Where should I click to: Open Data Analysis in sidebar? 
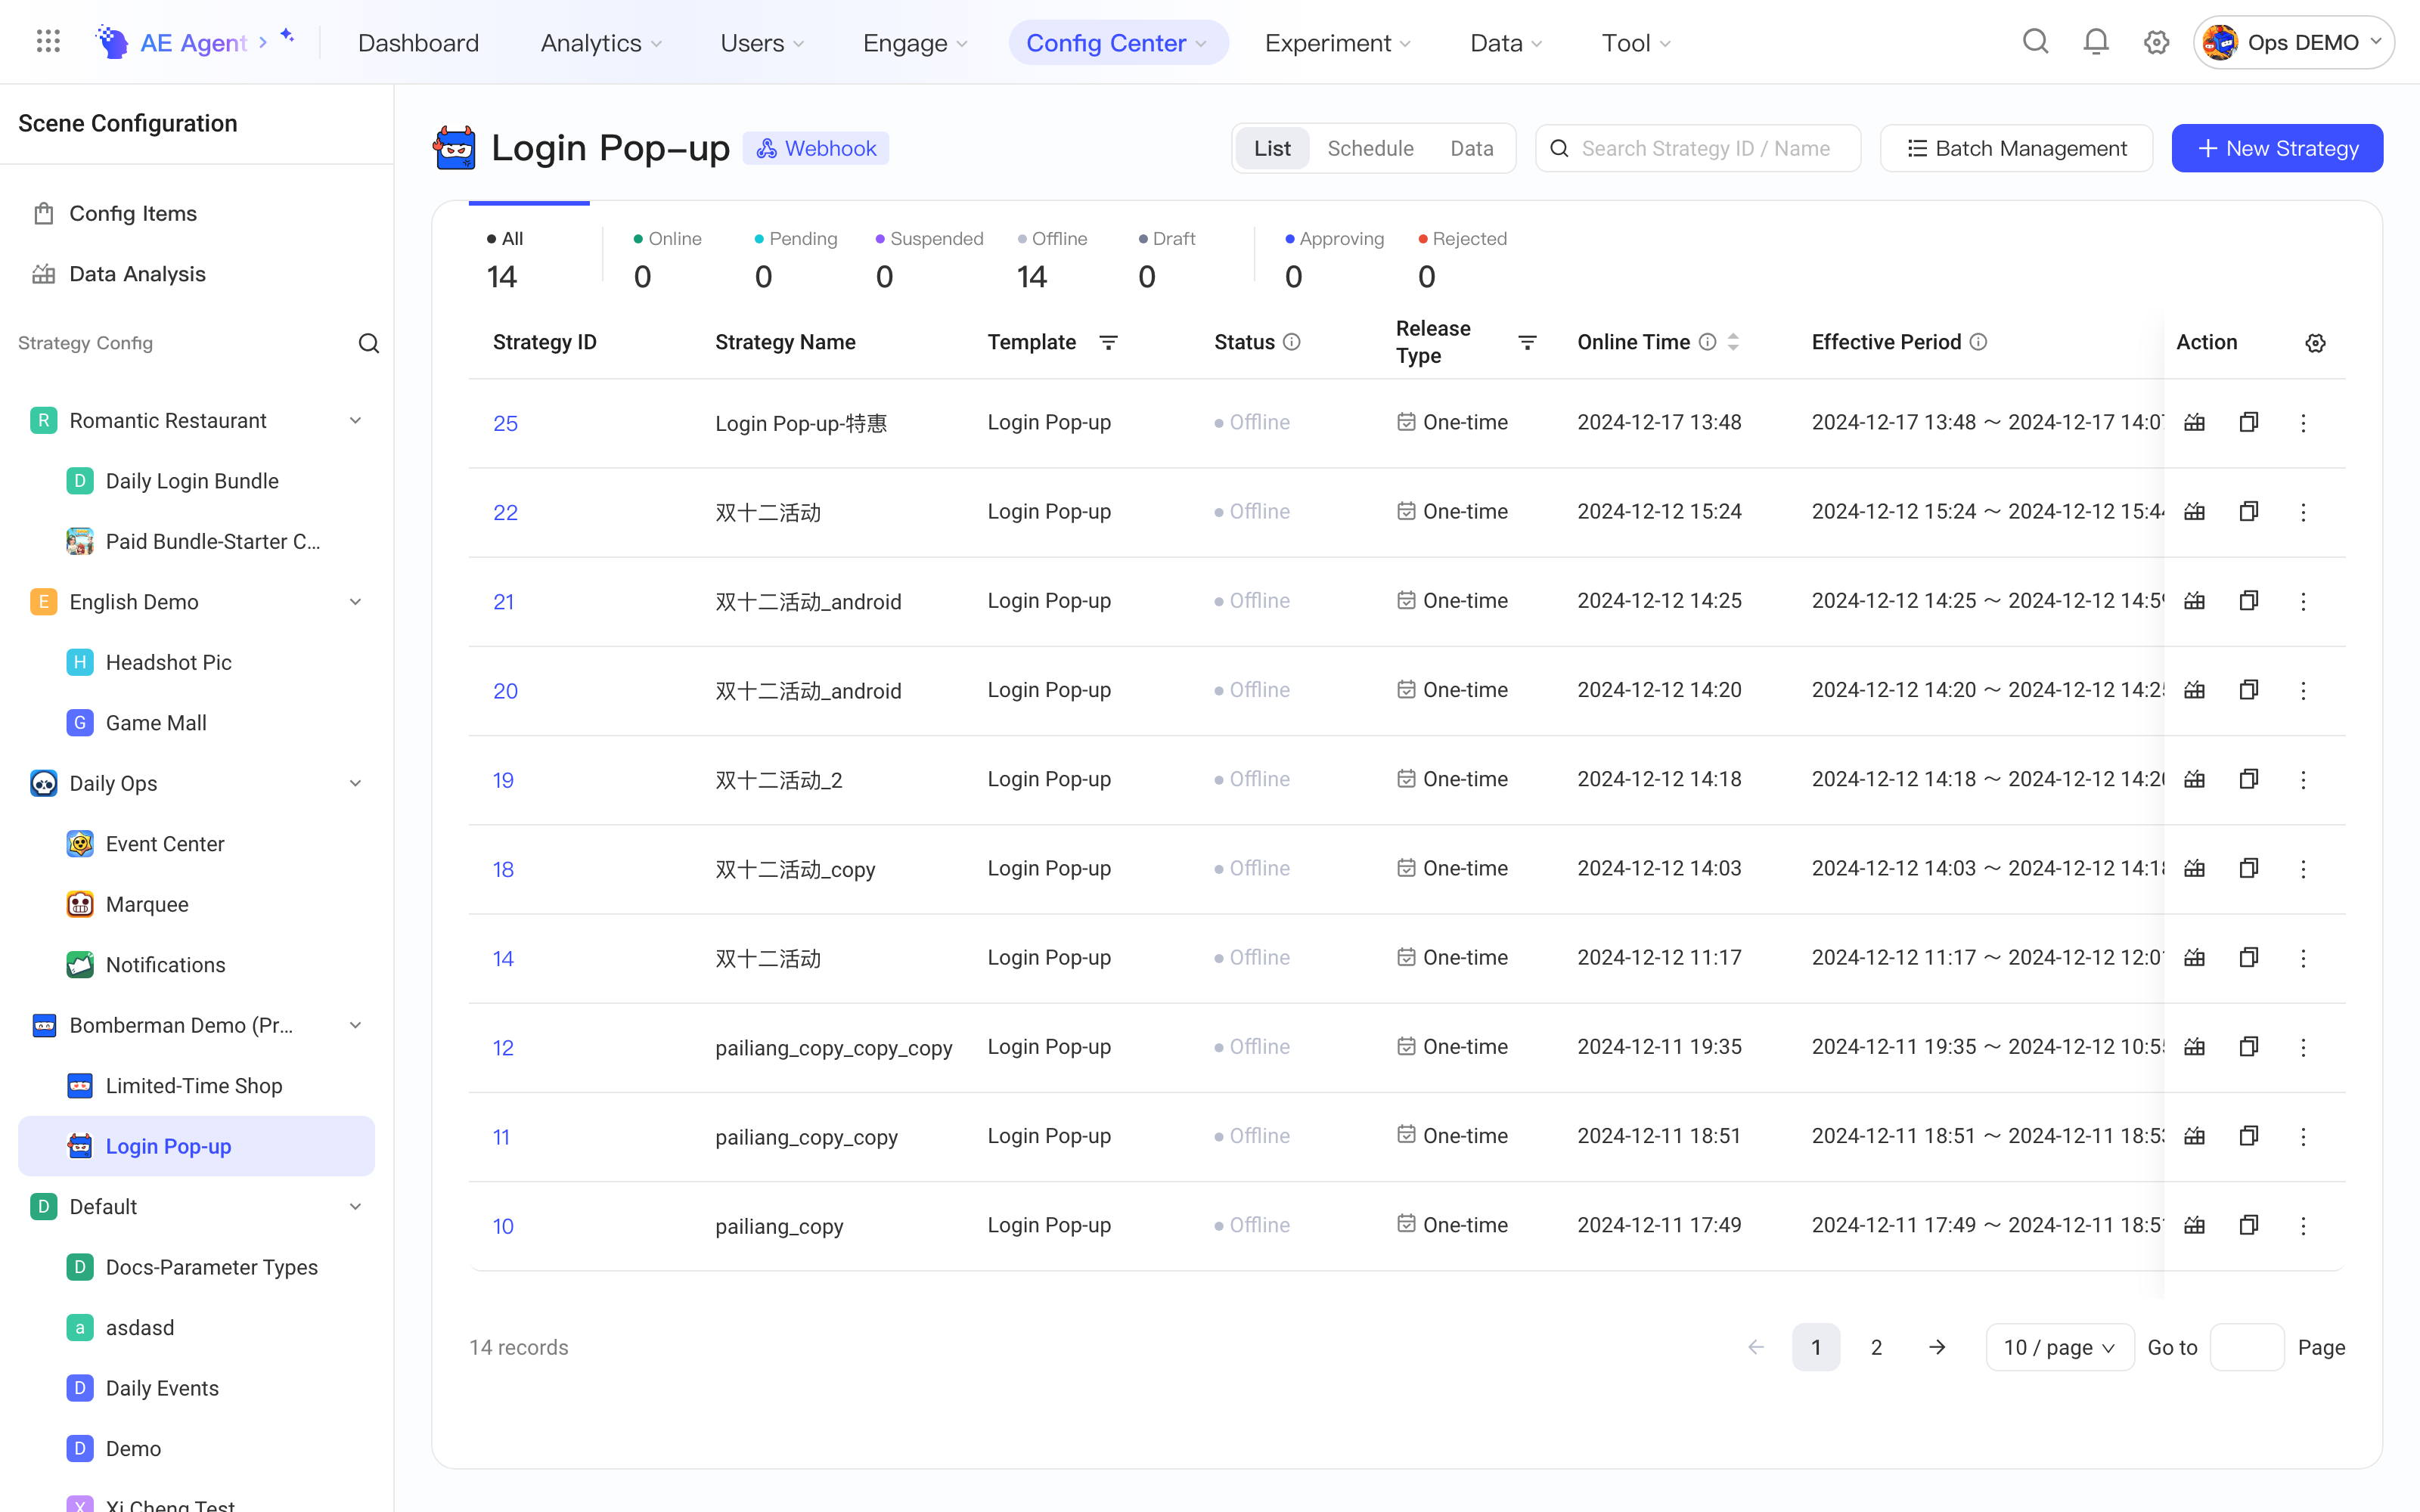coord(196,274)
